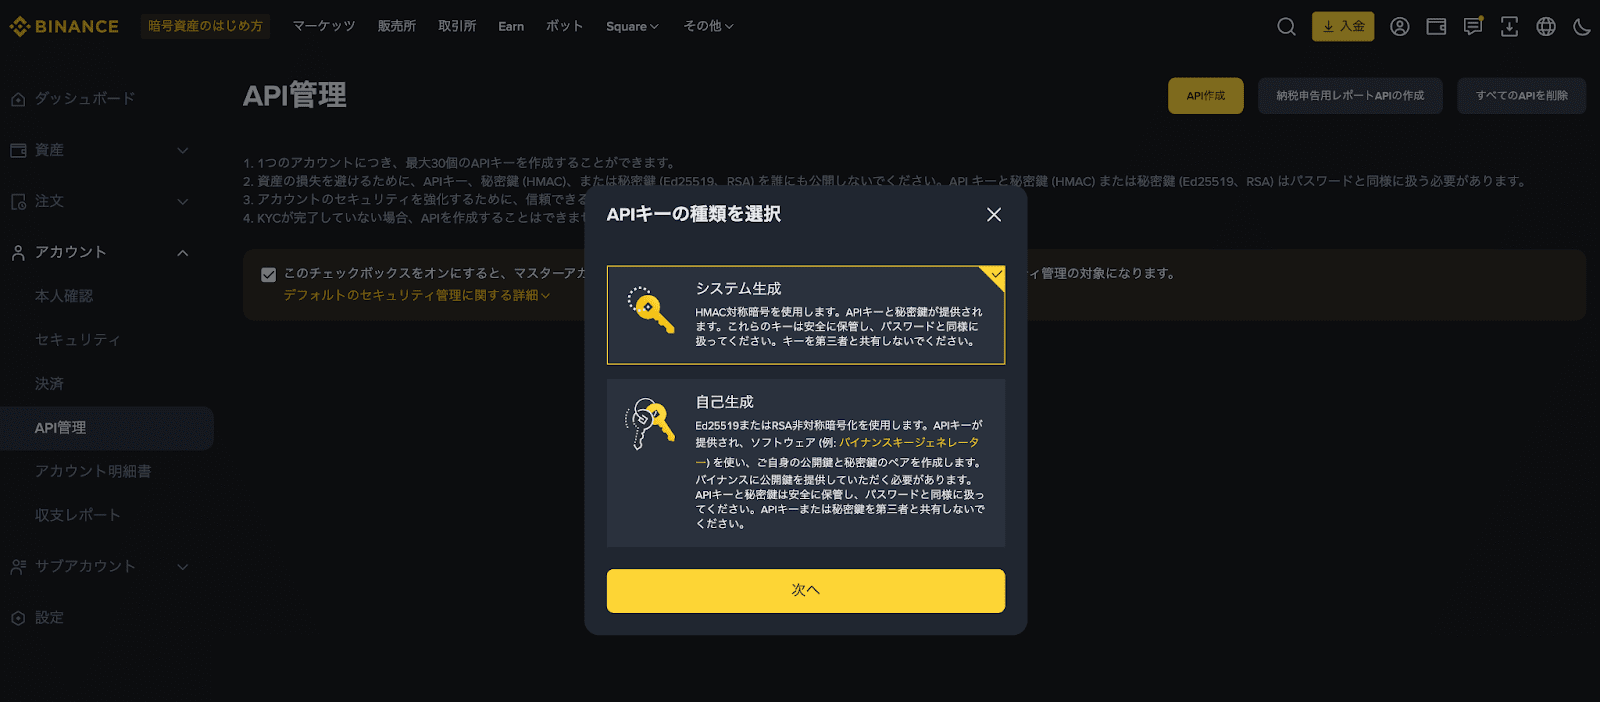Toggle the default security settings checkbox

tap(268, 275)
